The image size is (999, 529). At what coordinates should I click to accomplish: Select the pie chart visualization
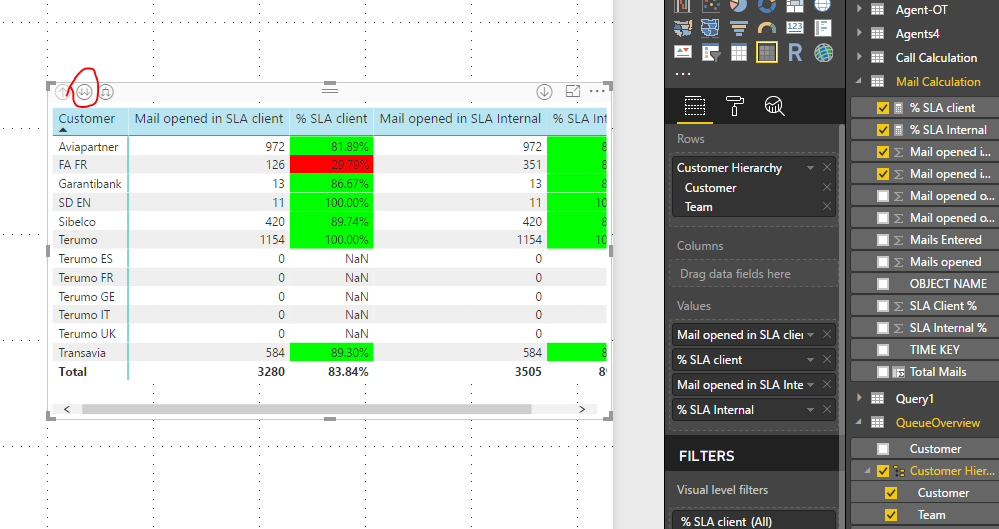pos(738,5)
